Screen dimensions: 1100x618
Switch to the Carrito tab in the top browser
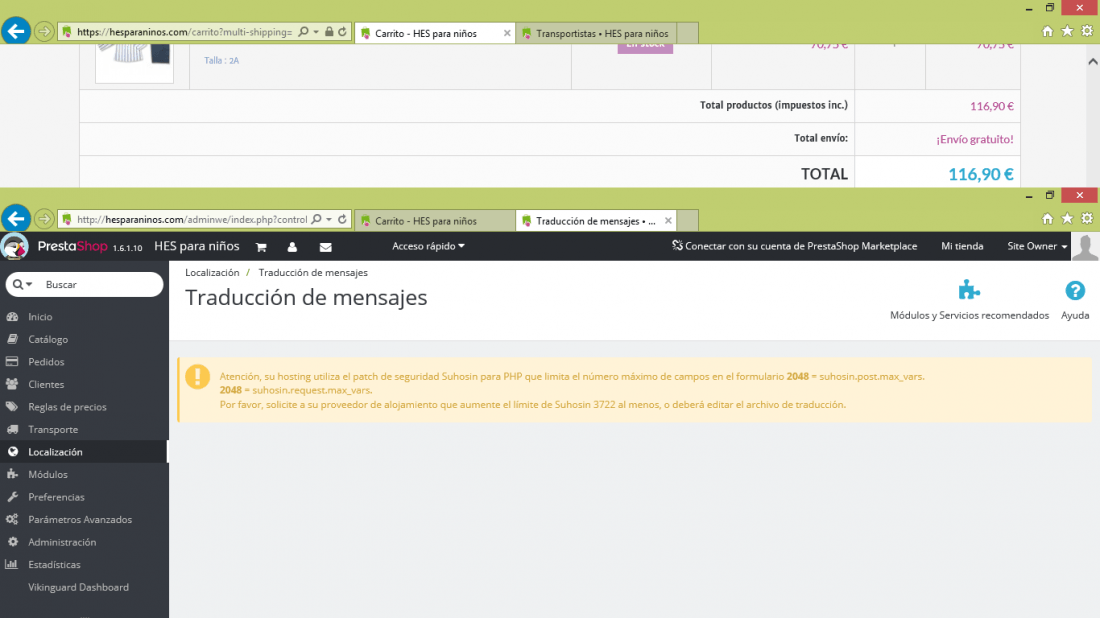click(427, 33)
